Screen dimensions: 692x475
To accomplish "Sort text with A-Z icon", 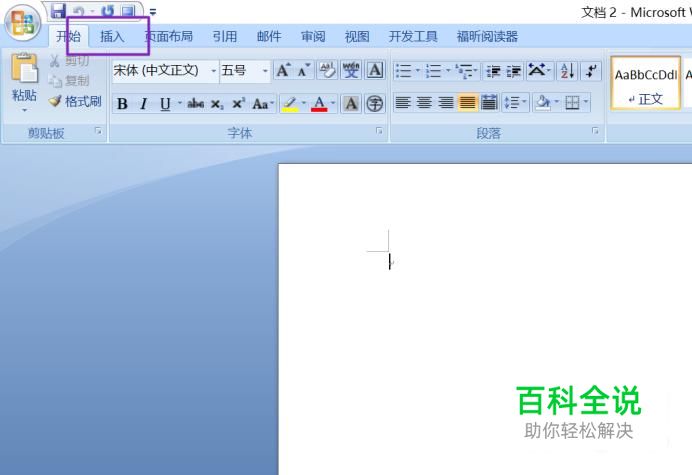I will [568, 71].
